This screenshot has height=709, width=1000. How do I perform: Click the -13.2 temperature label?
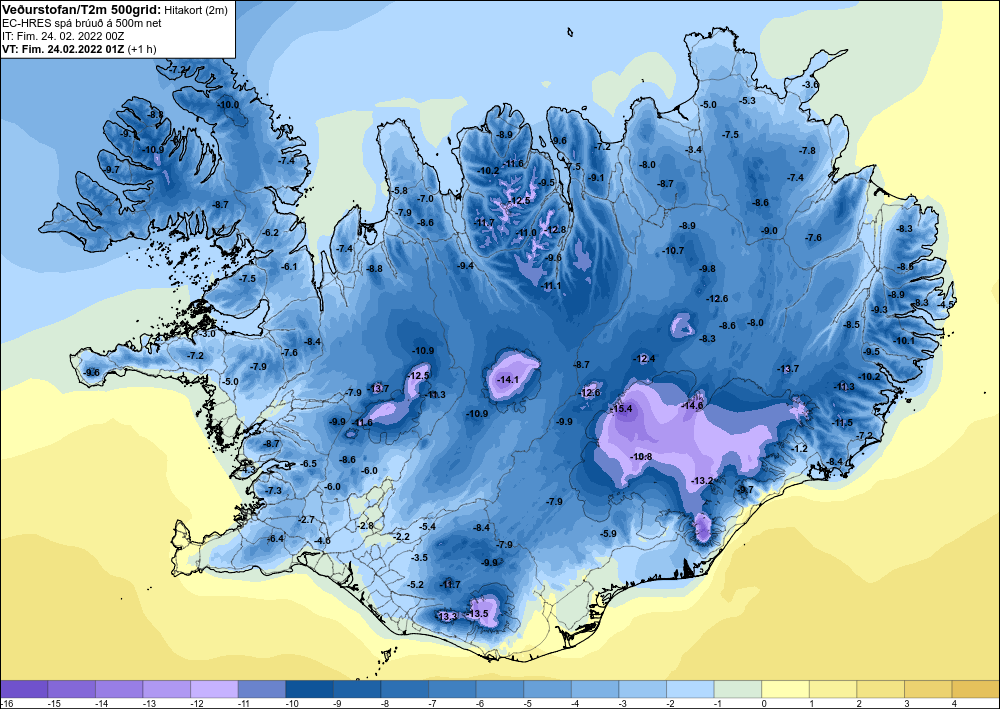703,480
